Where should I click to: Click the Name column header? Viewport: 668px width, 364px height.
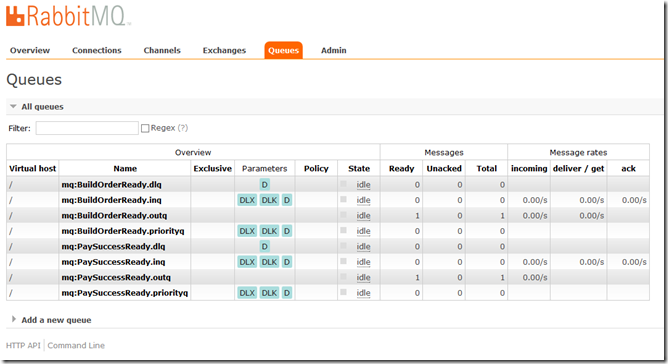(x=125, y=168)
